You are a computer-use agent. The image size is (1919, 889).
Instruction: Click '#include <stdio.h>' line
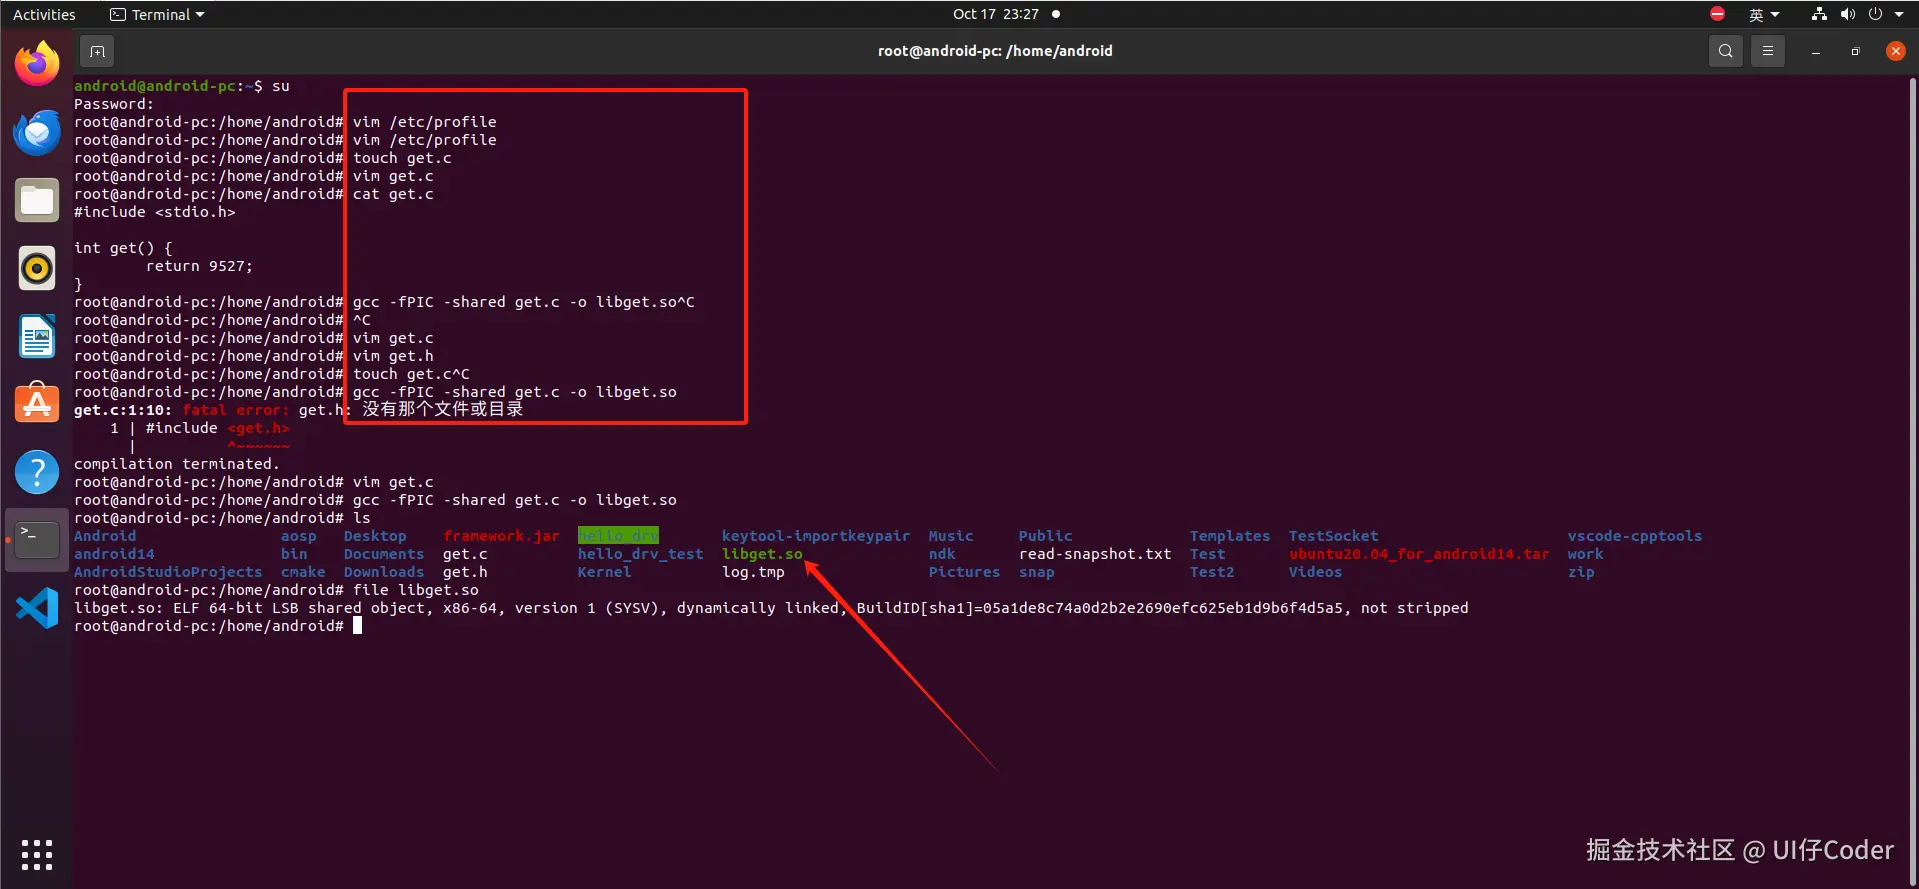tap(155, 212)
